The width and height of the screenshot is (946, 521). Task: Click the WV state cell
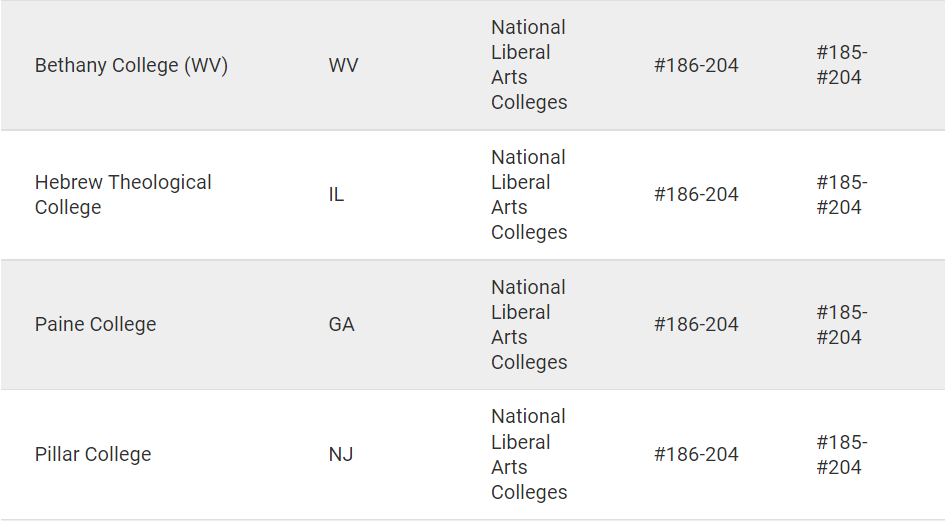343,65
